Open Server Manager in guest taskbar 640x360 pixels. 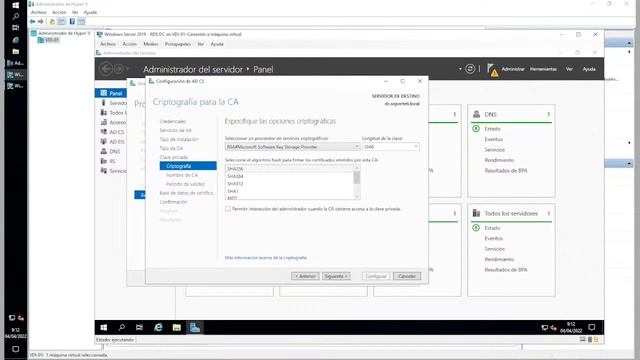tap(195, 327)
